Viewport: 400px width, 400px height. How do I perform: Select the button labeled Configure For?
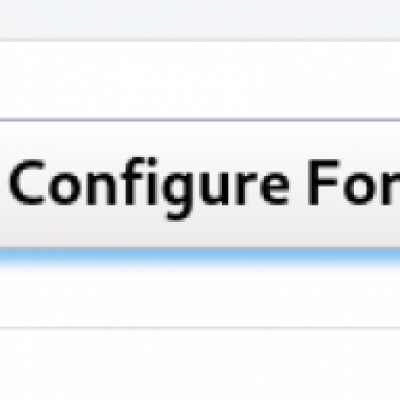[200, 184]
